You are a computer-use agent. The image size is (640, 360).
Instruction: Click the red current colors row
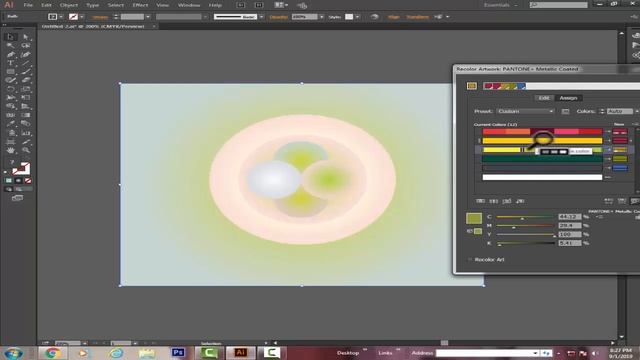coord(542,132)
